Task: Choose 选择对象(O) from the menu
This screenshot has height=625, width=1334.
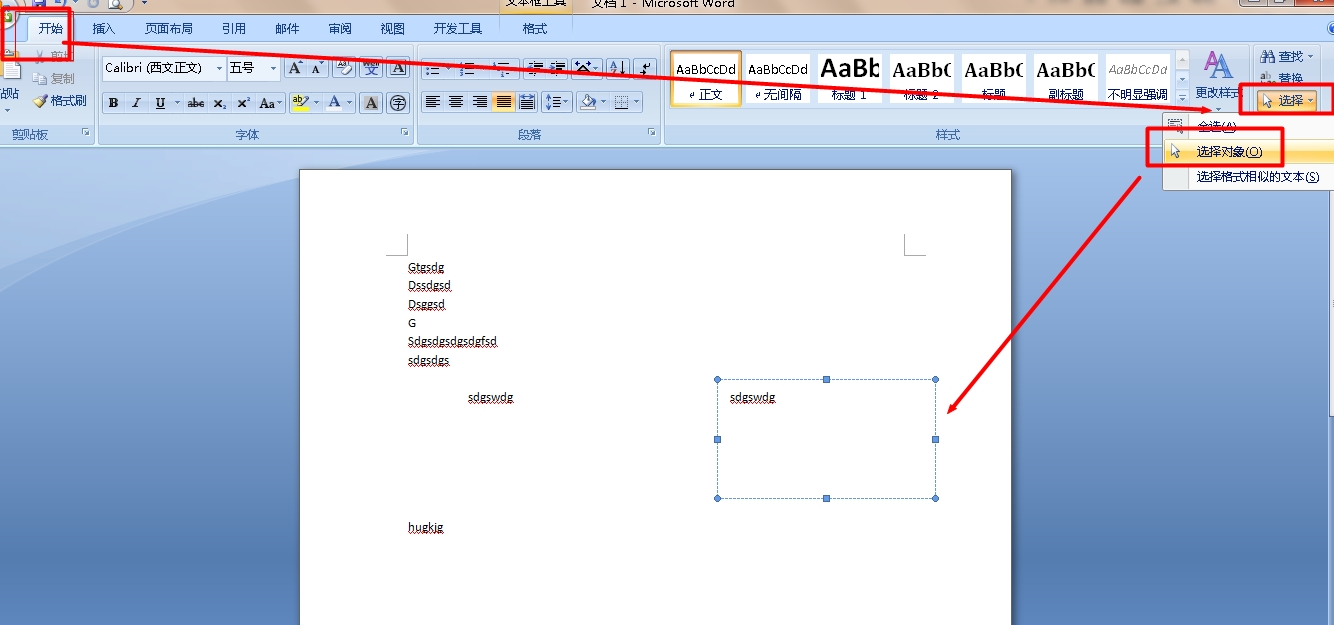Action: point(1248,152)
